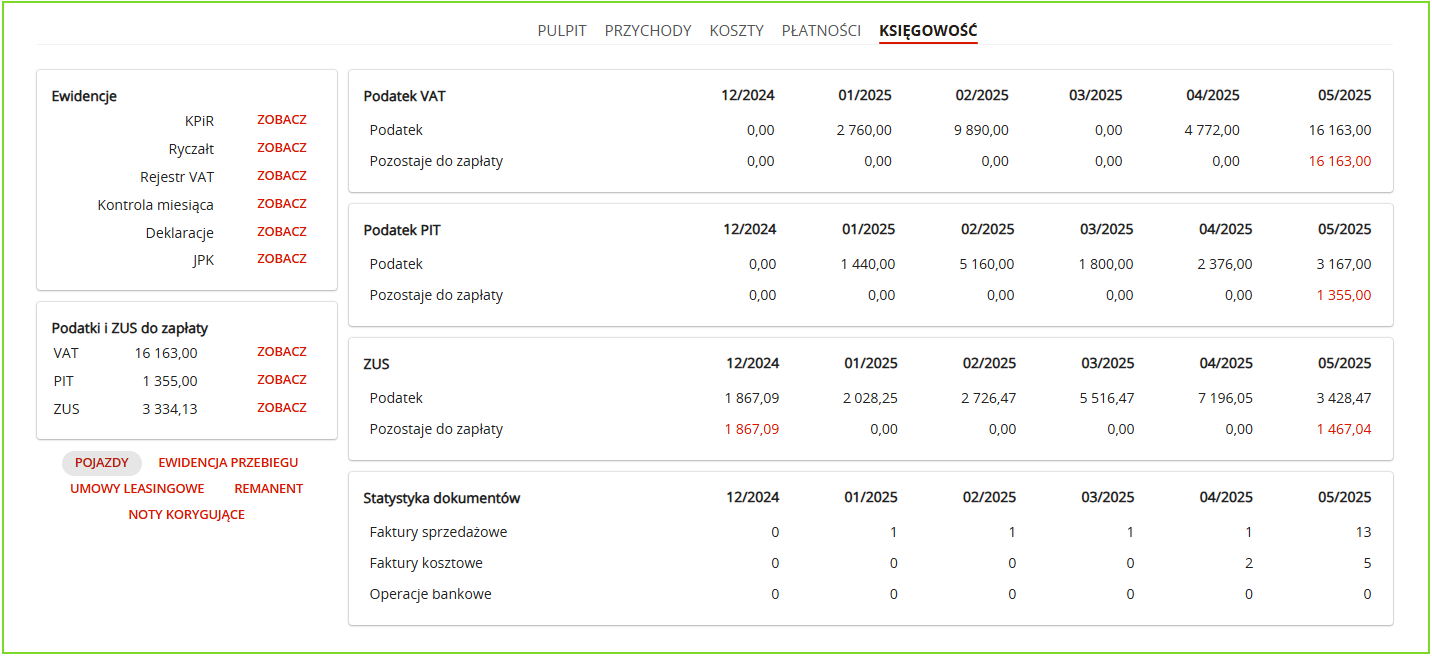1432x657 pixels.
Task: Open the PULPIT tab
Action: pos(562,31)
